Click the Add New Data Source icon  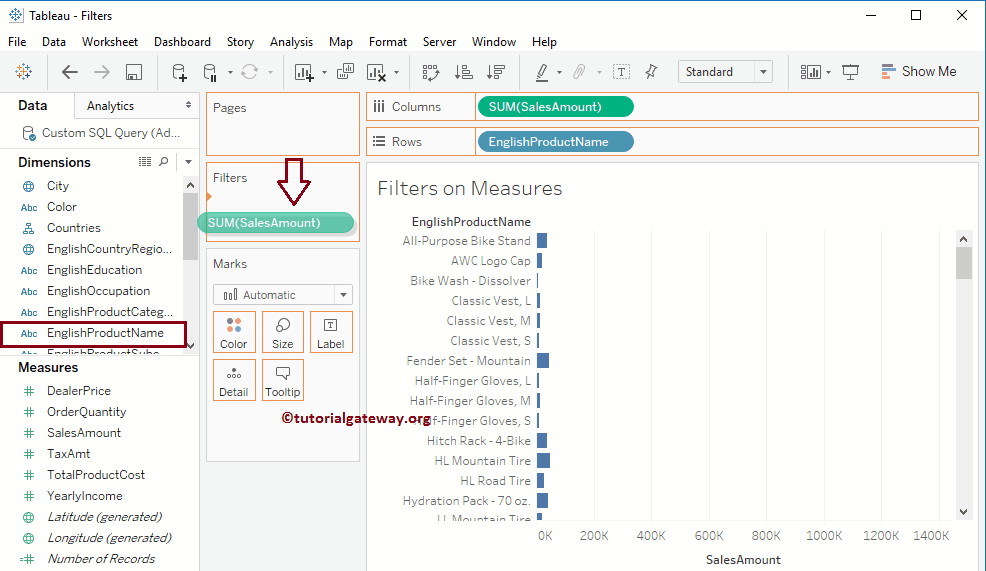click(x=179, y=72)
